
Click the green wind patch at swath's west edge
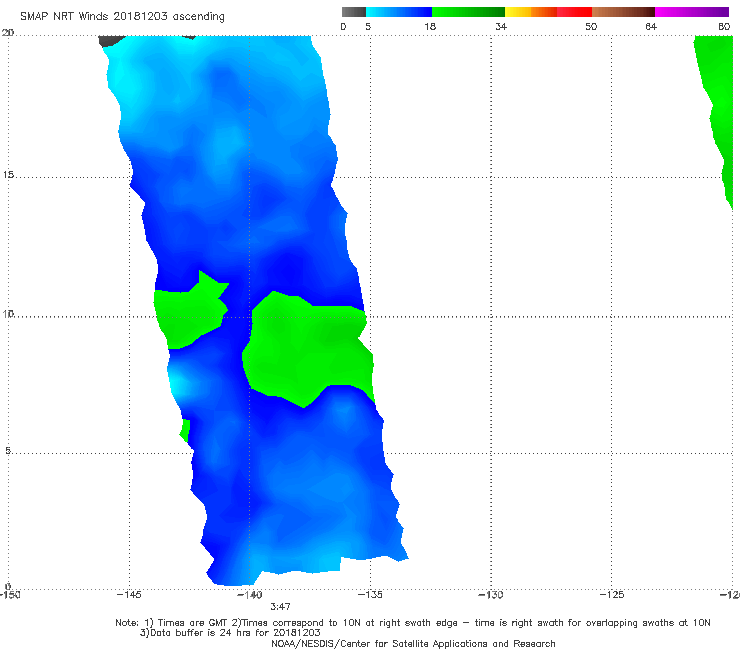coord(191,314)
